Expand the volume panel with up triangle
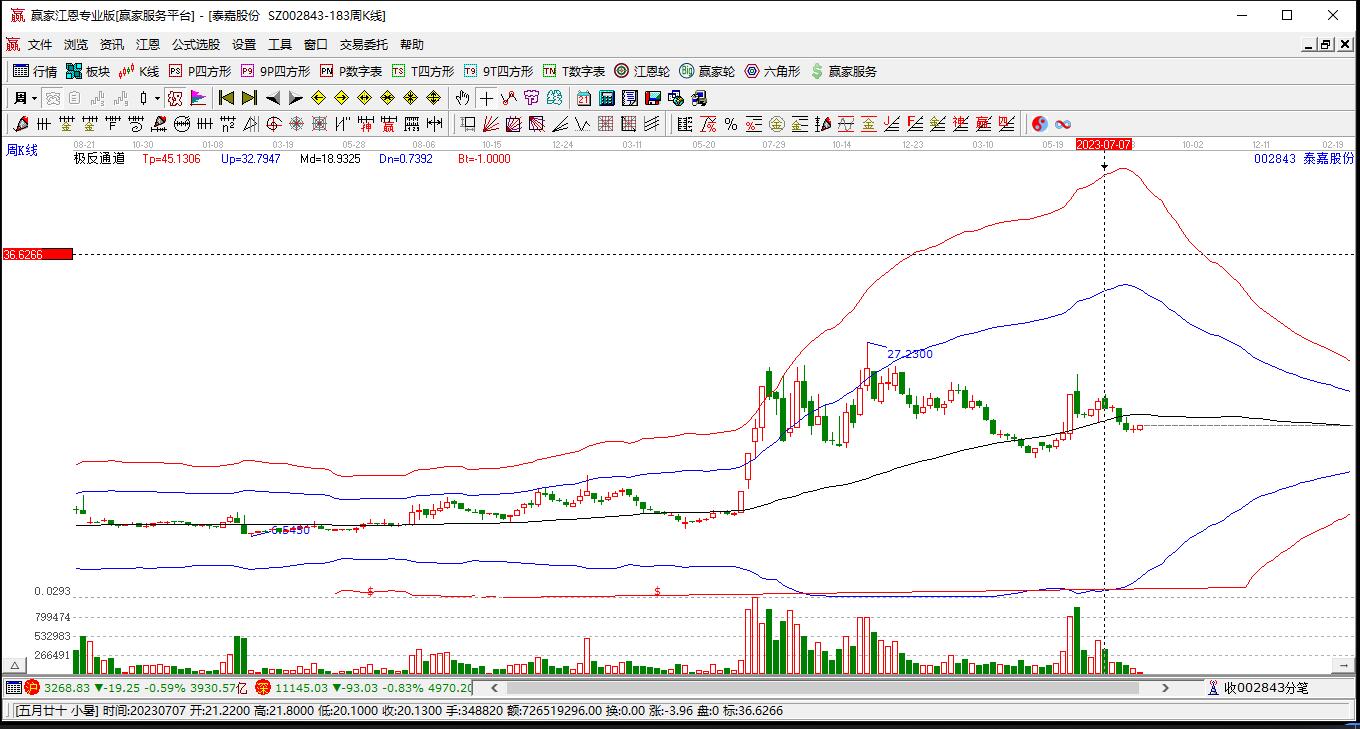 pyautogui.click(x=15, y=665)
